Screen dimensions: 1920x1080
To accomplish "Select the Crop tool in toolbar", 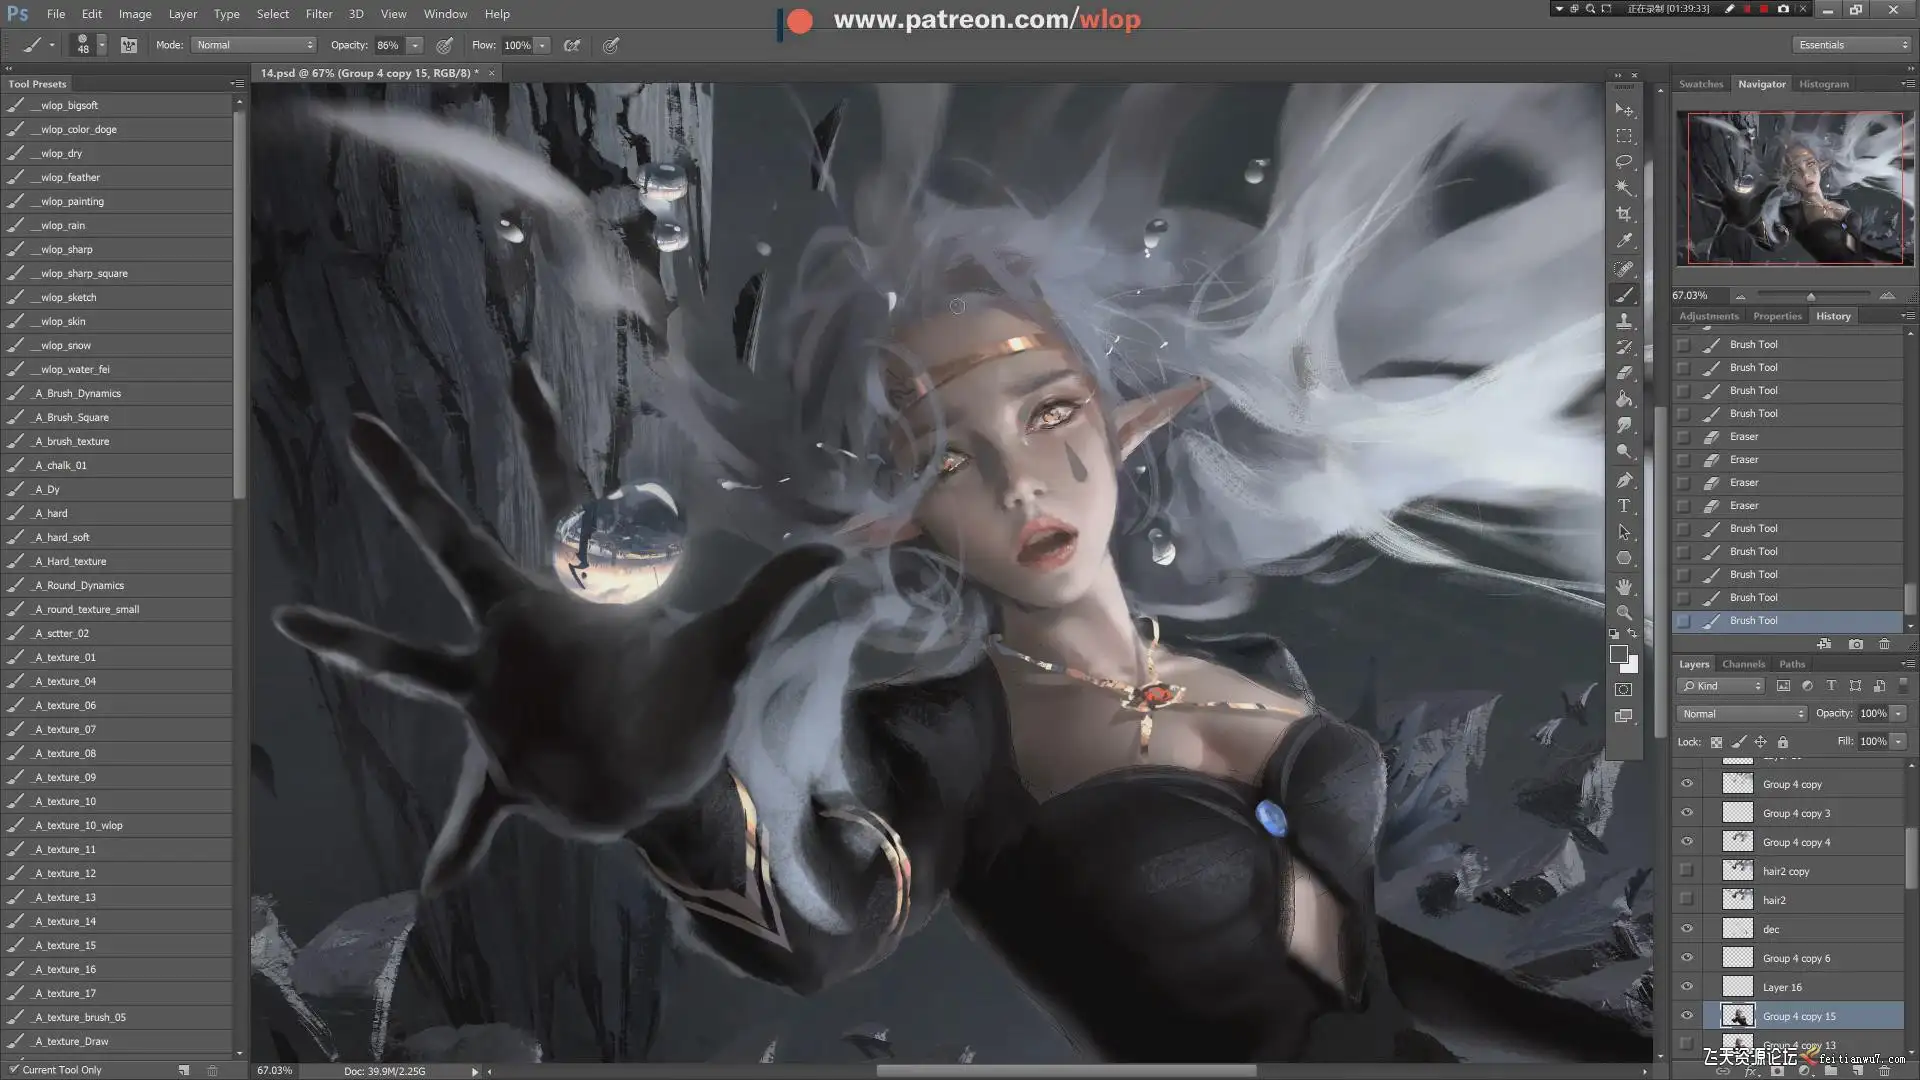I will (1624, 214).
